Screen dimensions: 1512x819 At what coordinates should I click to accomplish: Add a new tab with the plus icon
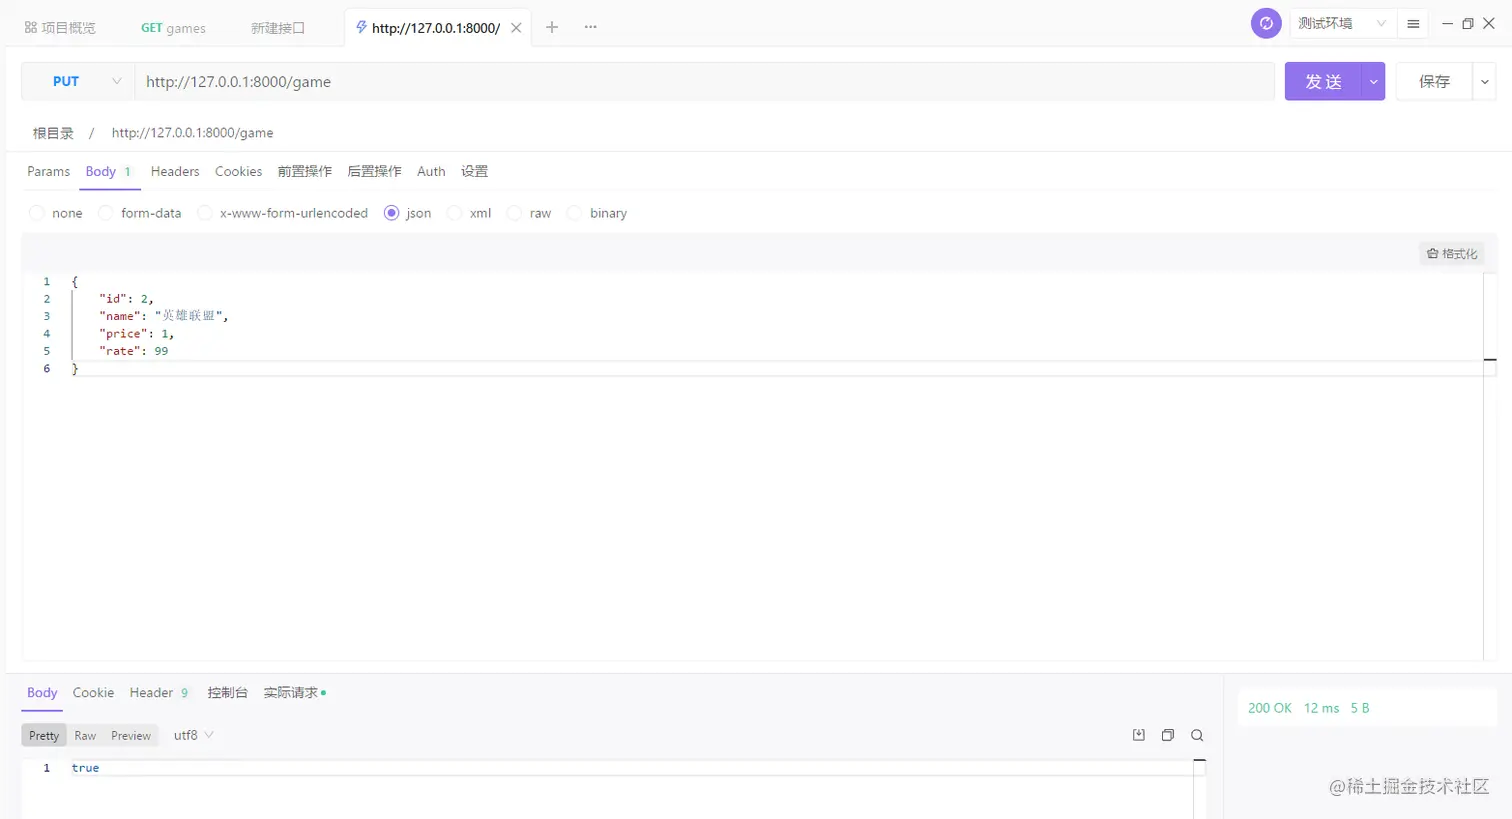(552, 27)
